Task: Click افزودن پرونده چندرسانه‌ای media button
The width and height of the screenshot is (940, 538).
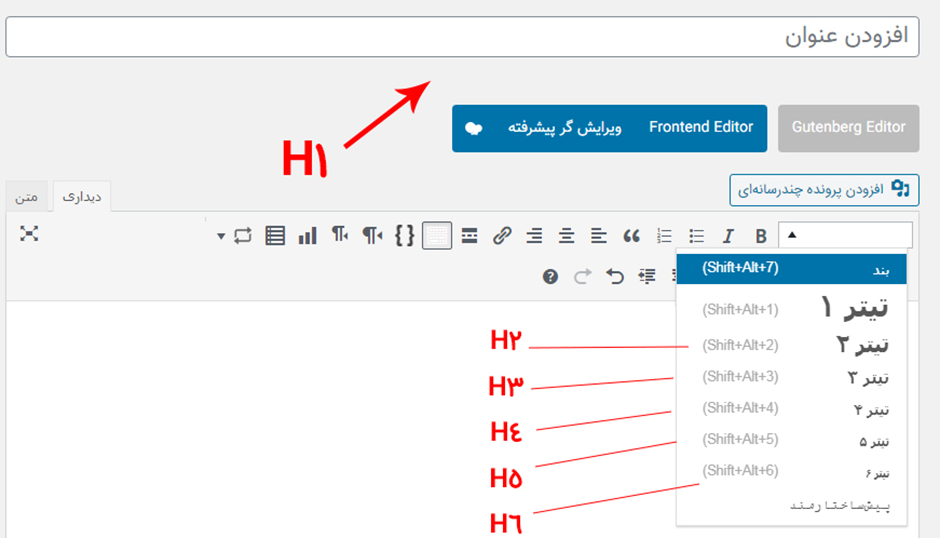Action: tap(824, 190)
